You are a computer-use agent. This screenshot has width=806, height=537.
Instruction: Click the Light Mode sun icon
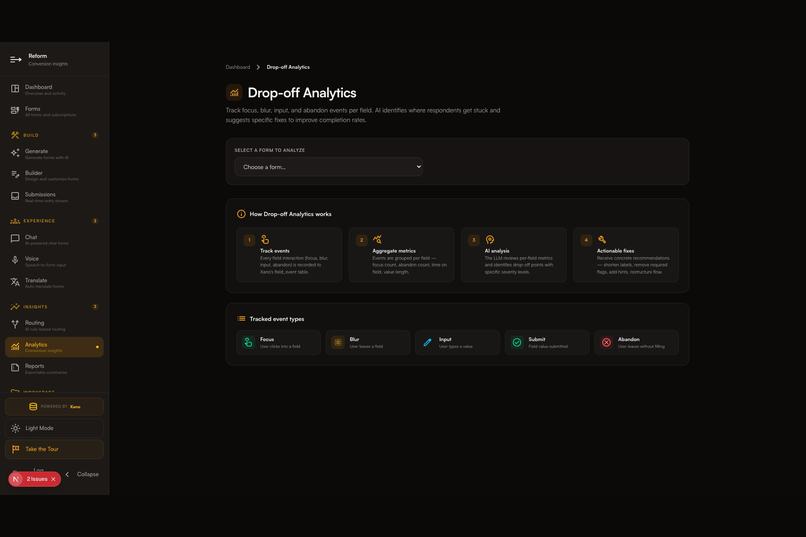pos(15,428)
